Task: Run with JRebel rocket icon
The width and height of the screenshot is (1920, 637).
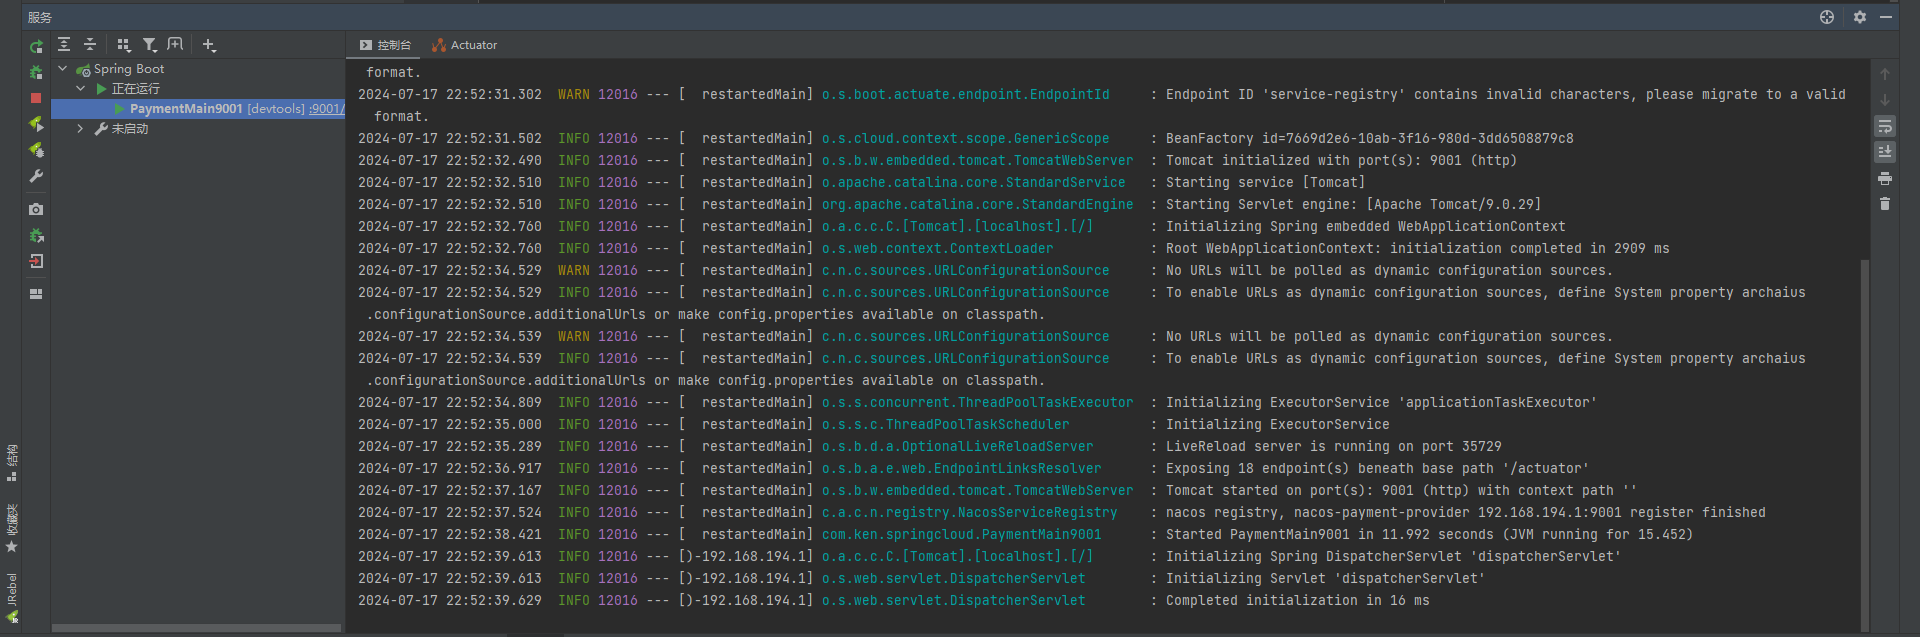Action: click(x=36, y=124)
